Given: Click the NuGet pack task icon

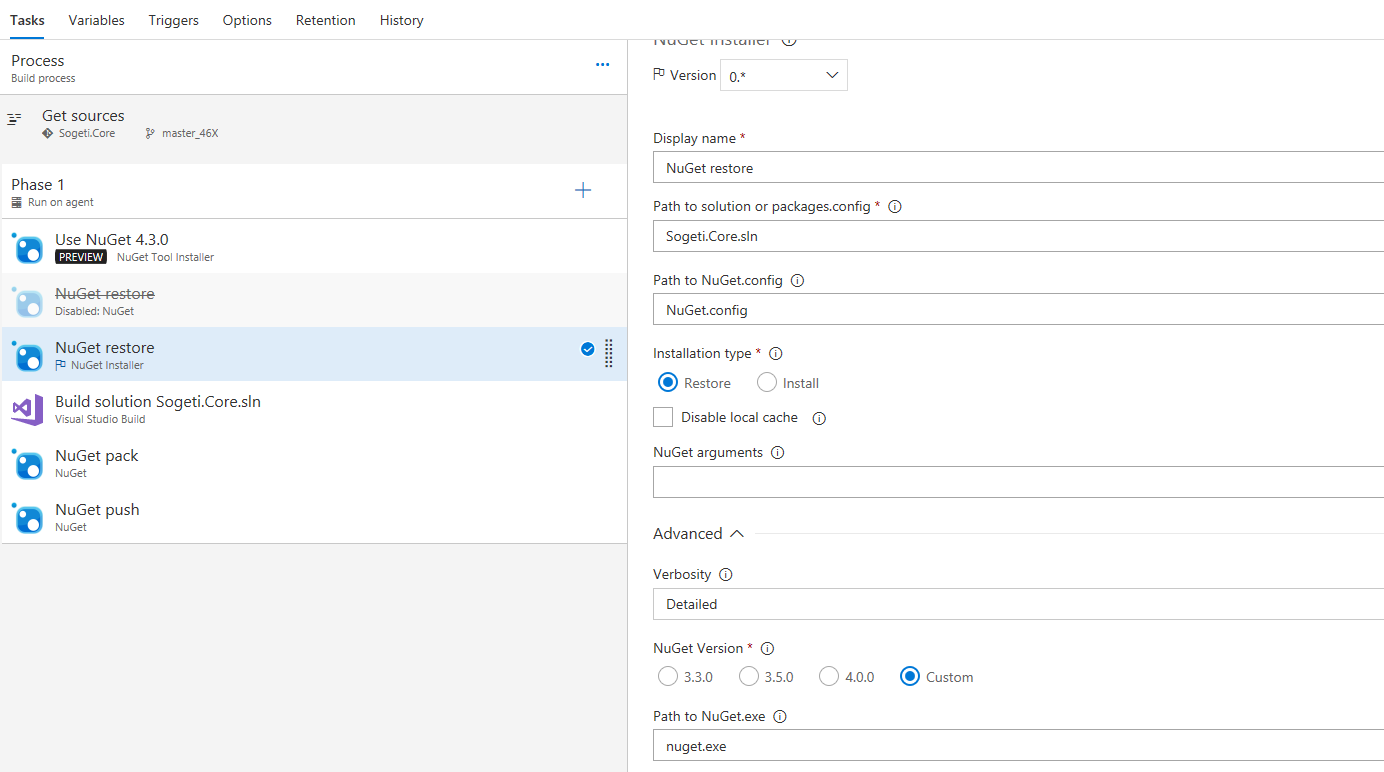Looking at the screenshot, I should (26, 463).
